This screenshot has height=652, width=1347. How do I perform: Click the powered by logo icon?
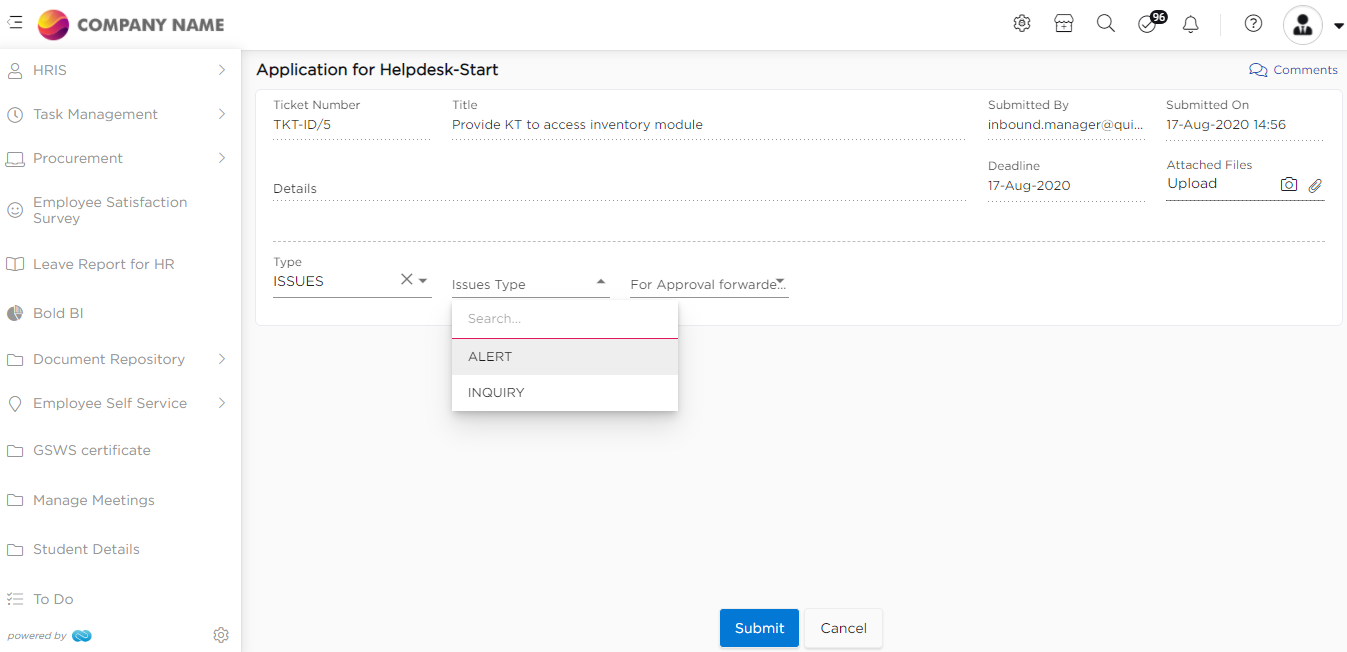pyautogui.click(x=82, y=636)
